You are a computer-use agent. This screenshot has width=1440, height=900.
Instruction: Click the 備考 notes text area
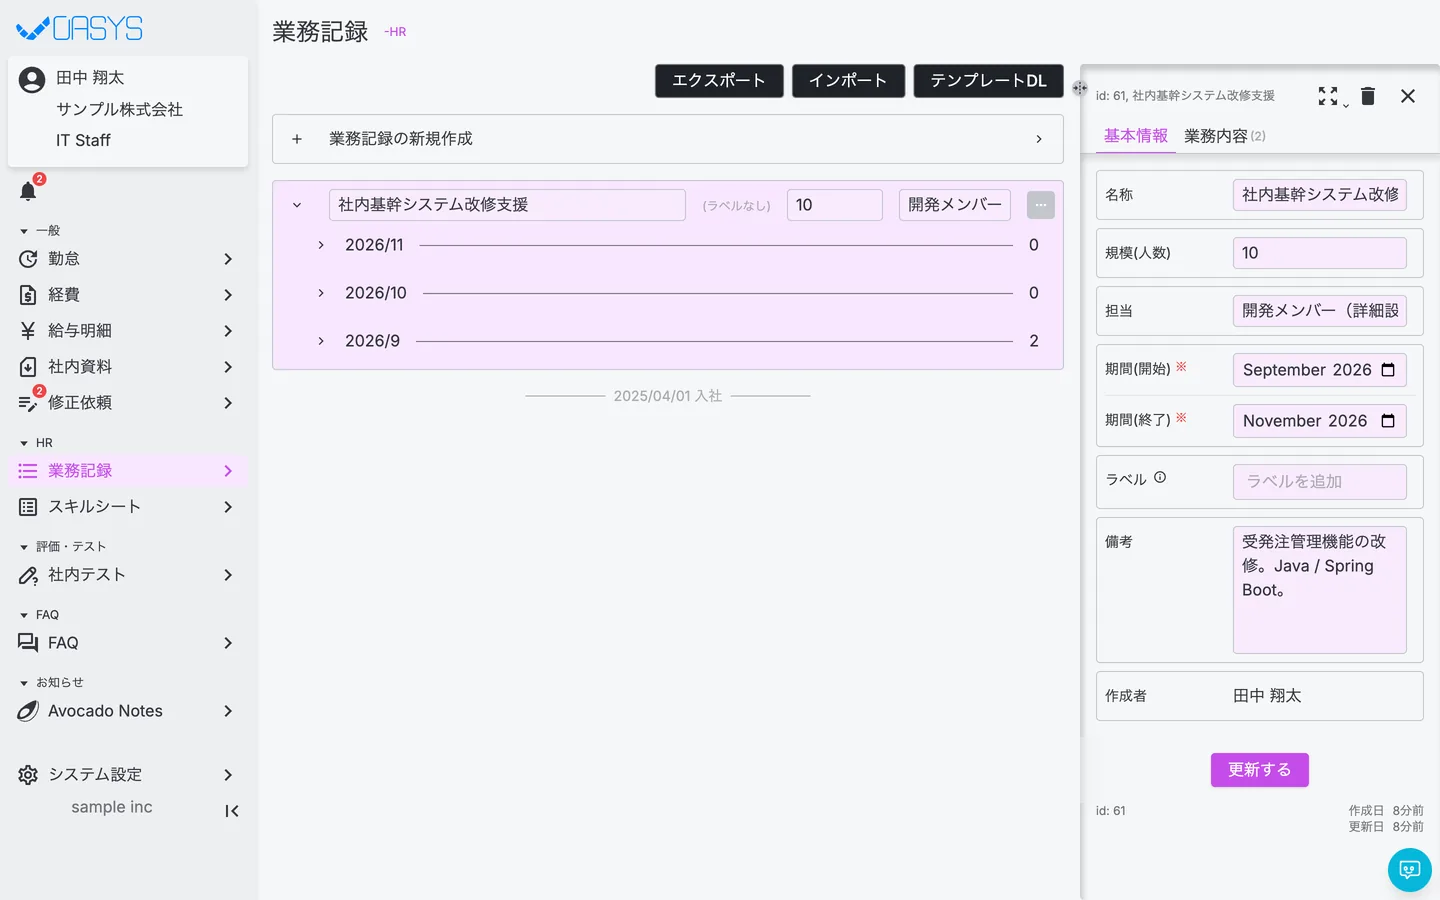point(1320,590)
